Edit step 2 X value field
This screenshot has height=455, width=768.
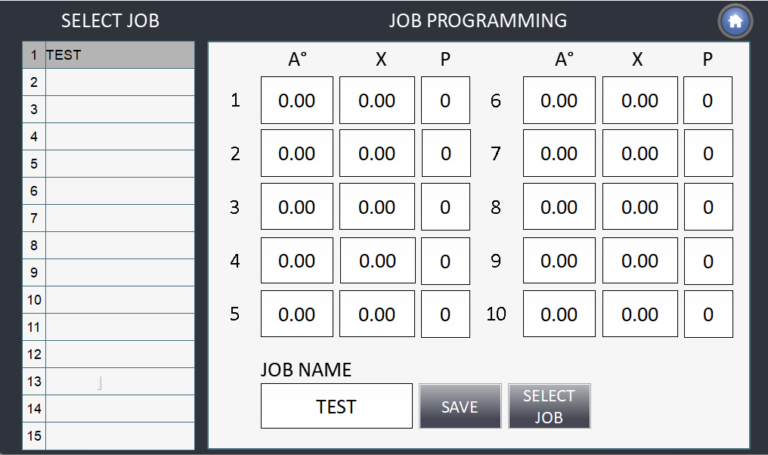point(377,153)
